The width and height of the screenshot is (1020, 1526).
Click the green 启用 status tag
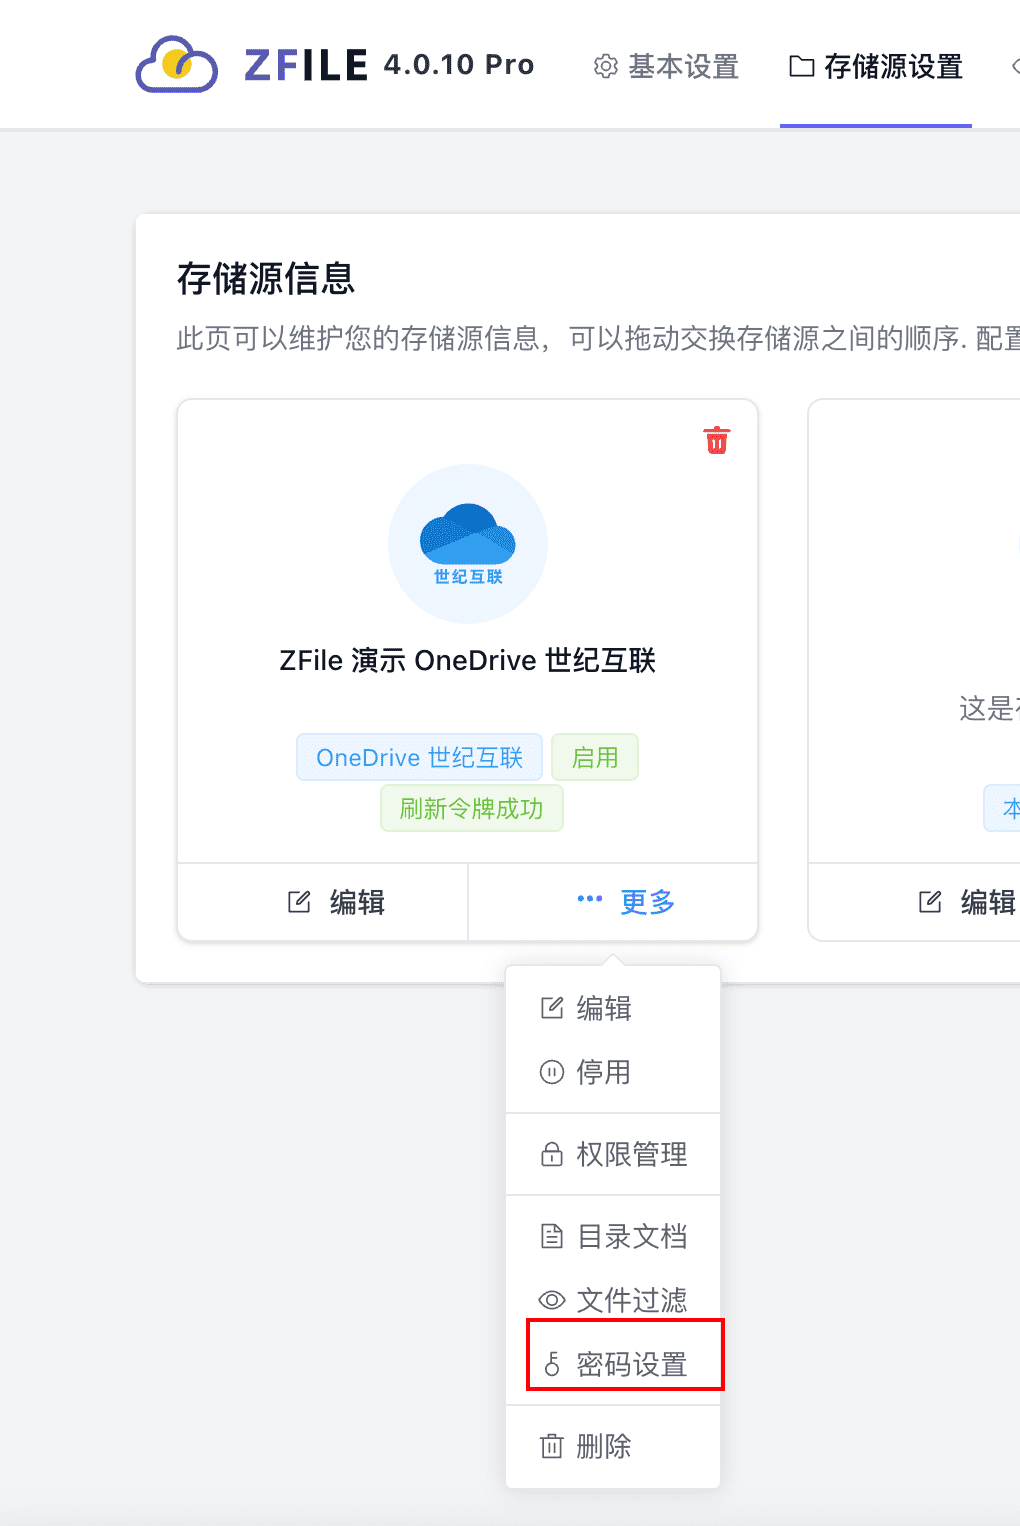tap(595, 757)
